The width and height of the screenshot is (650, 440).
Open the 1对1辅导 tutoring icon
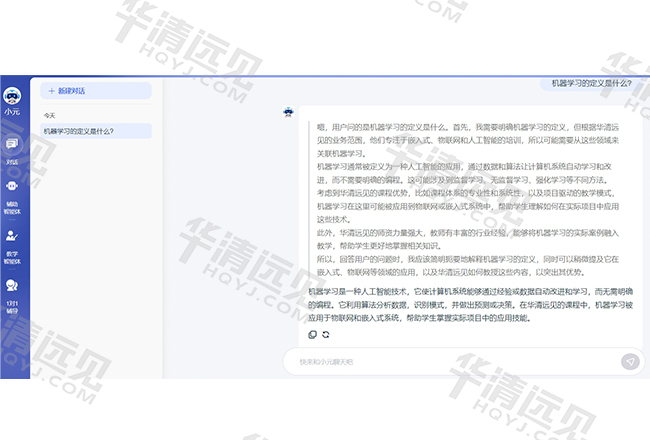click(13, 286)
